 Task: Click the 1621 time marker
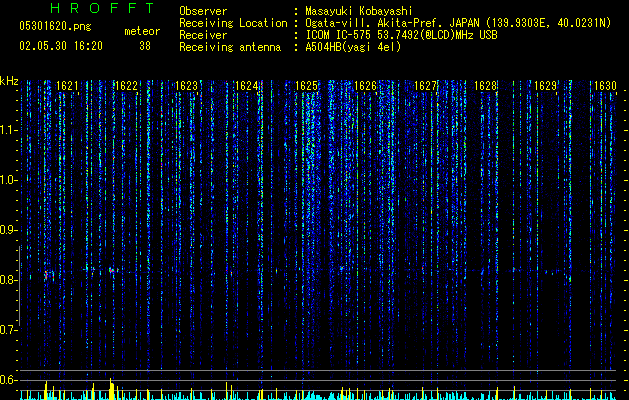[x=67, y=86]
